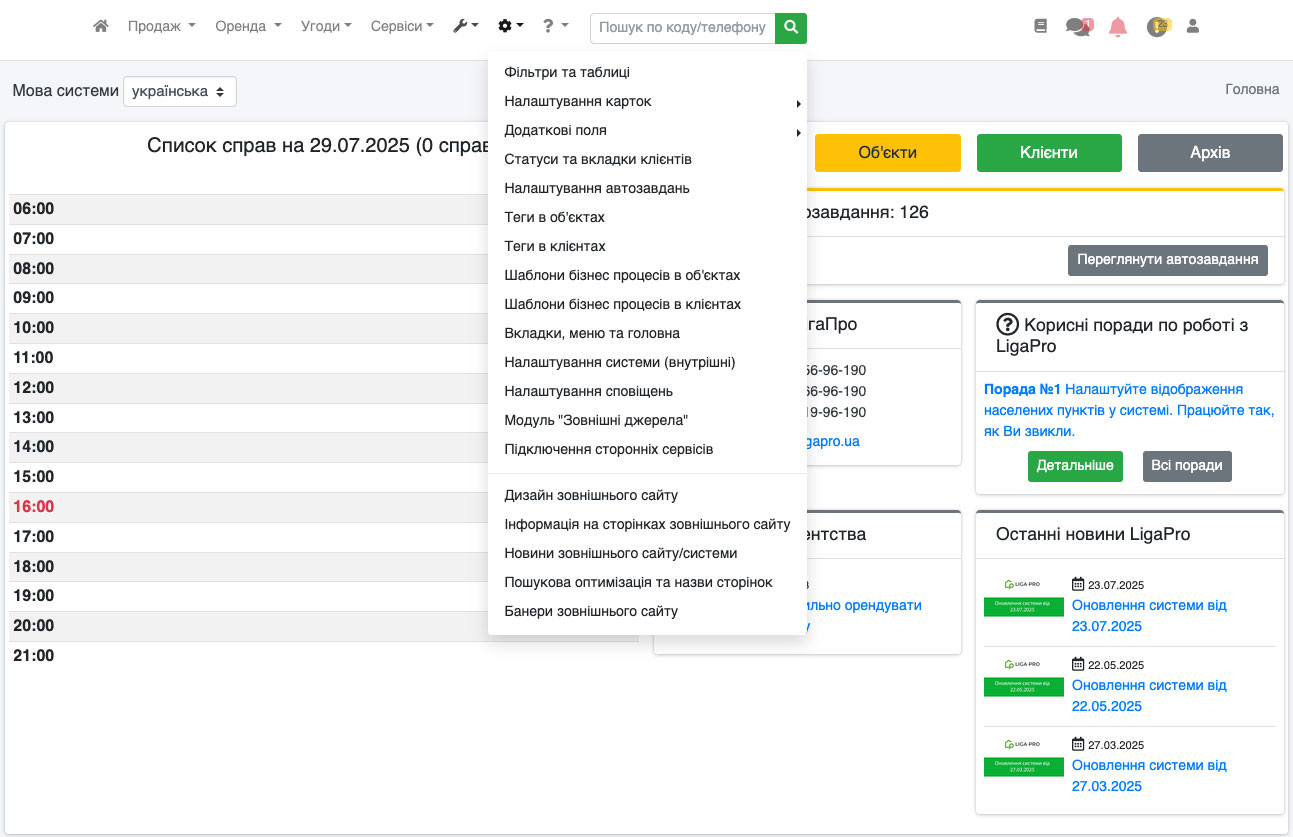
Task: Open the book knowledge base icon
Action: click(1040, 27)
